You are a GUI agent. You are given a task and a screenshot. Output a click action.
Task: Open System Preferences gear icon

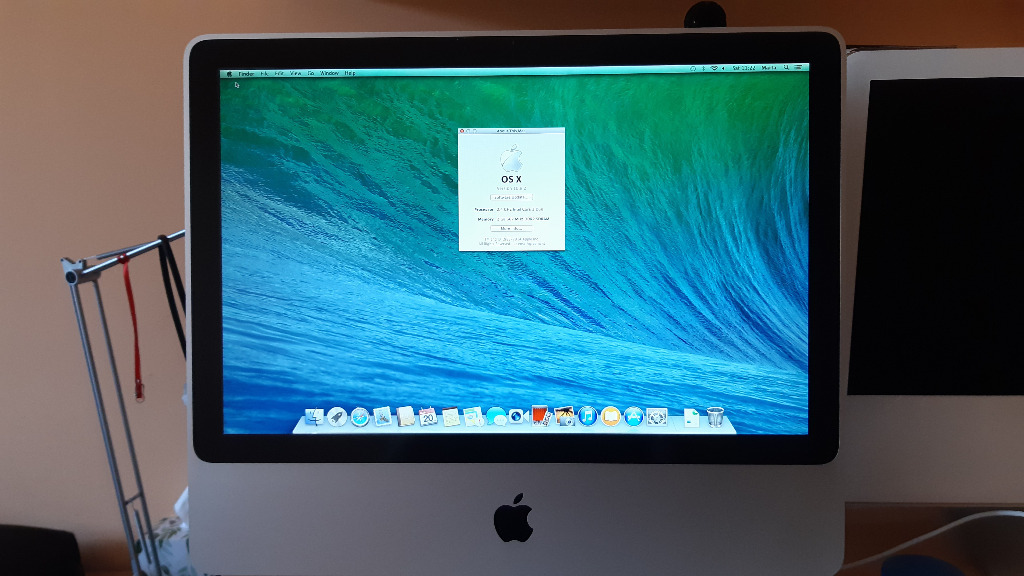tap(656, 417)
